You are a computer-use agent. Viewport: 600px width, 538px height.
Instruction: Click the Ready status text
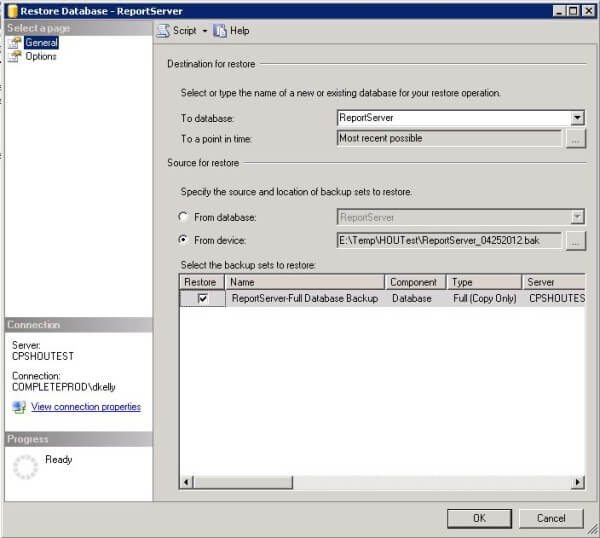(59, 460)
